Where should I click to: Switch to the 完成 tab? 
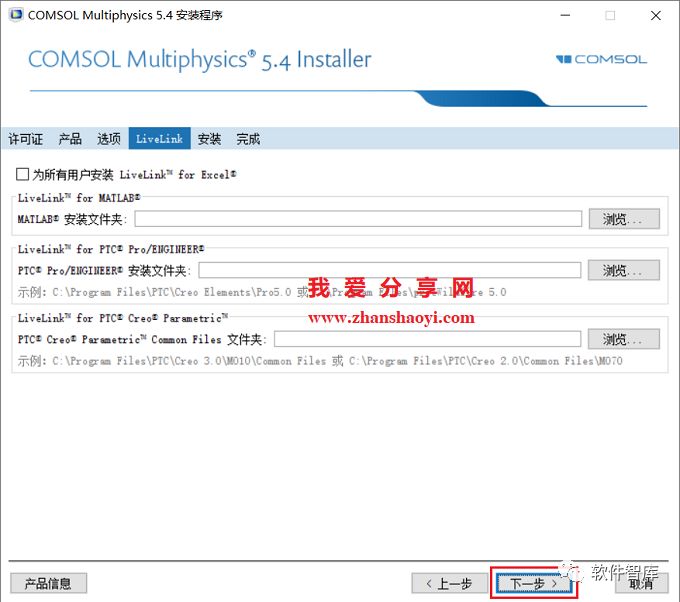[x=248, y=139]
